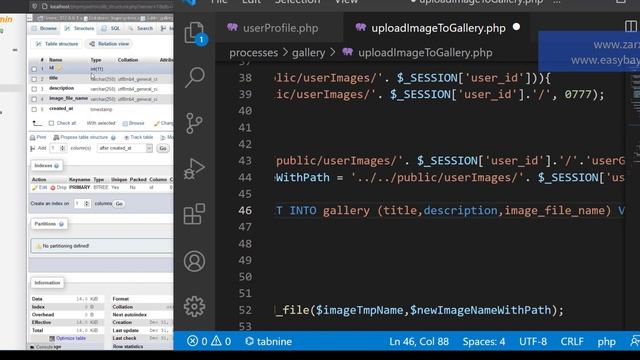Open the SQL tab in phpMyAdmin

[x=111, y=29]
